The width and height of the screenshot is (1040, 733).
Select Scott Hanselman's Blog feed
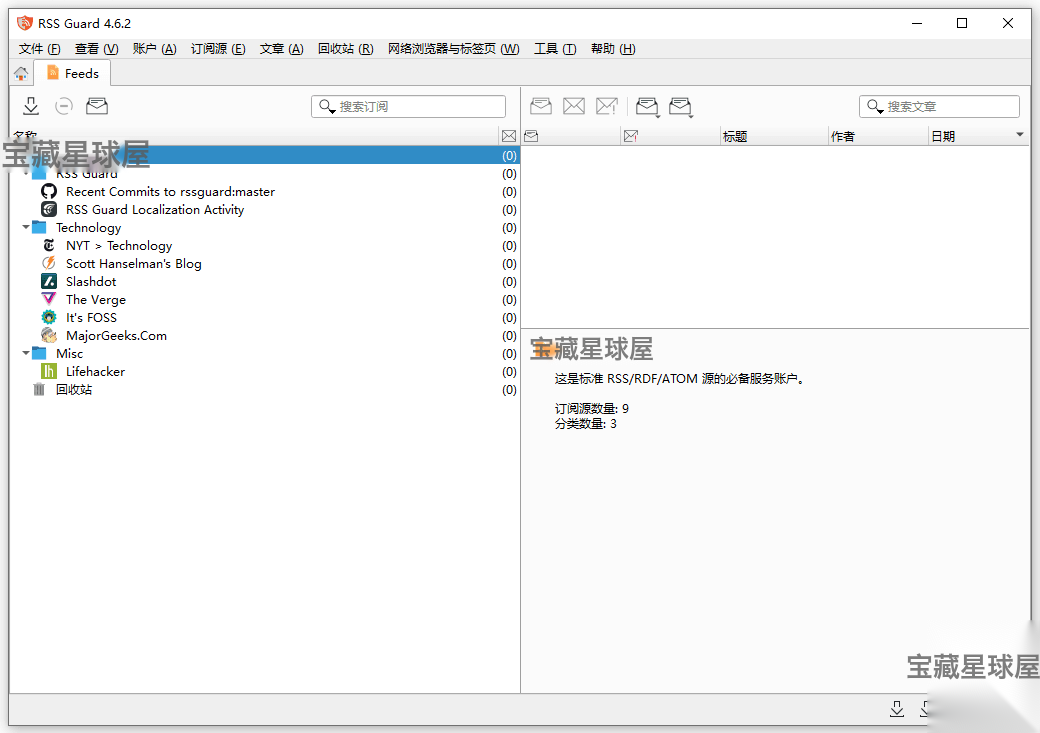[264, 263]
